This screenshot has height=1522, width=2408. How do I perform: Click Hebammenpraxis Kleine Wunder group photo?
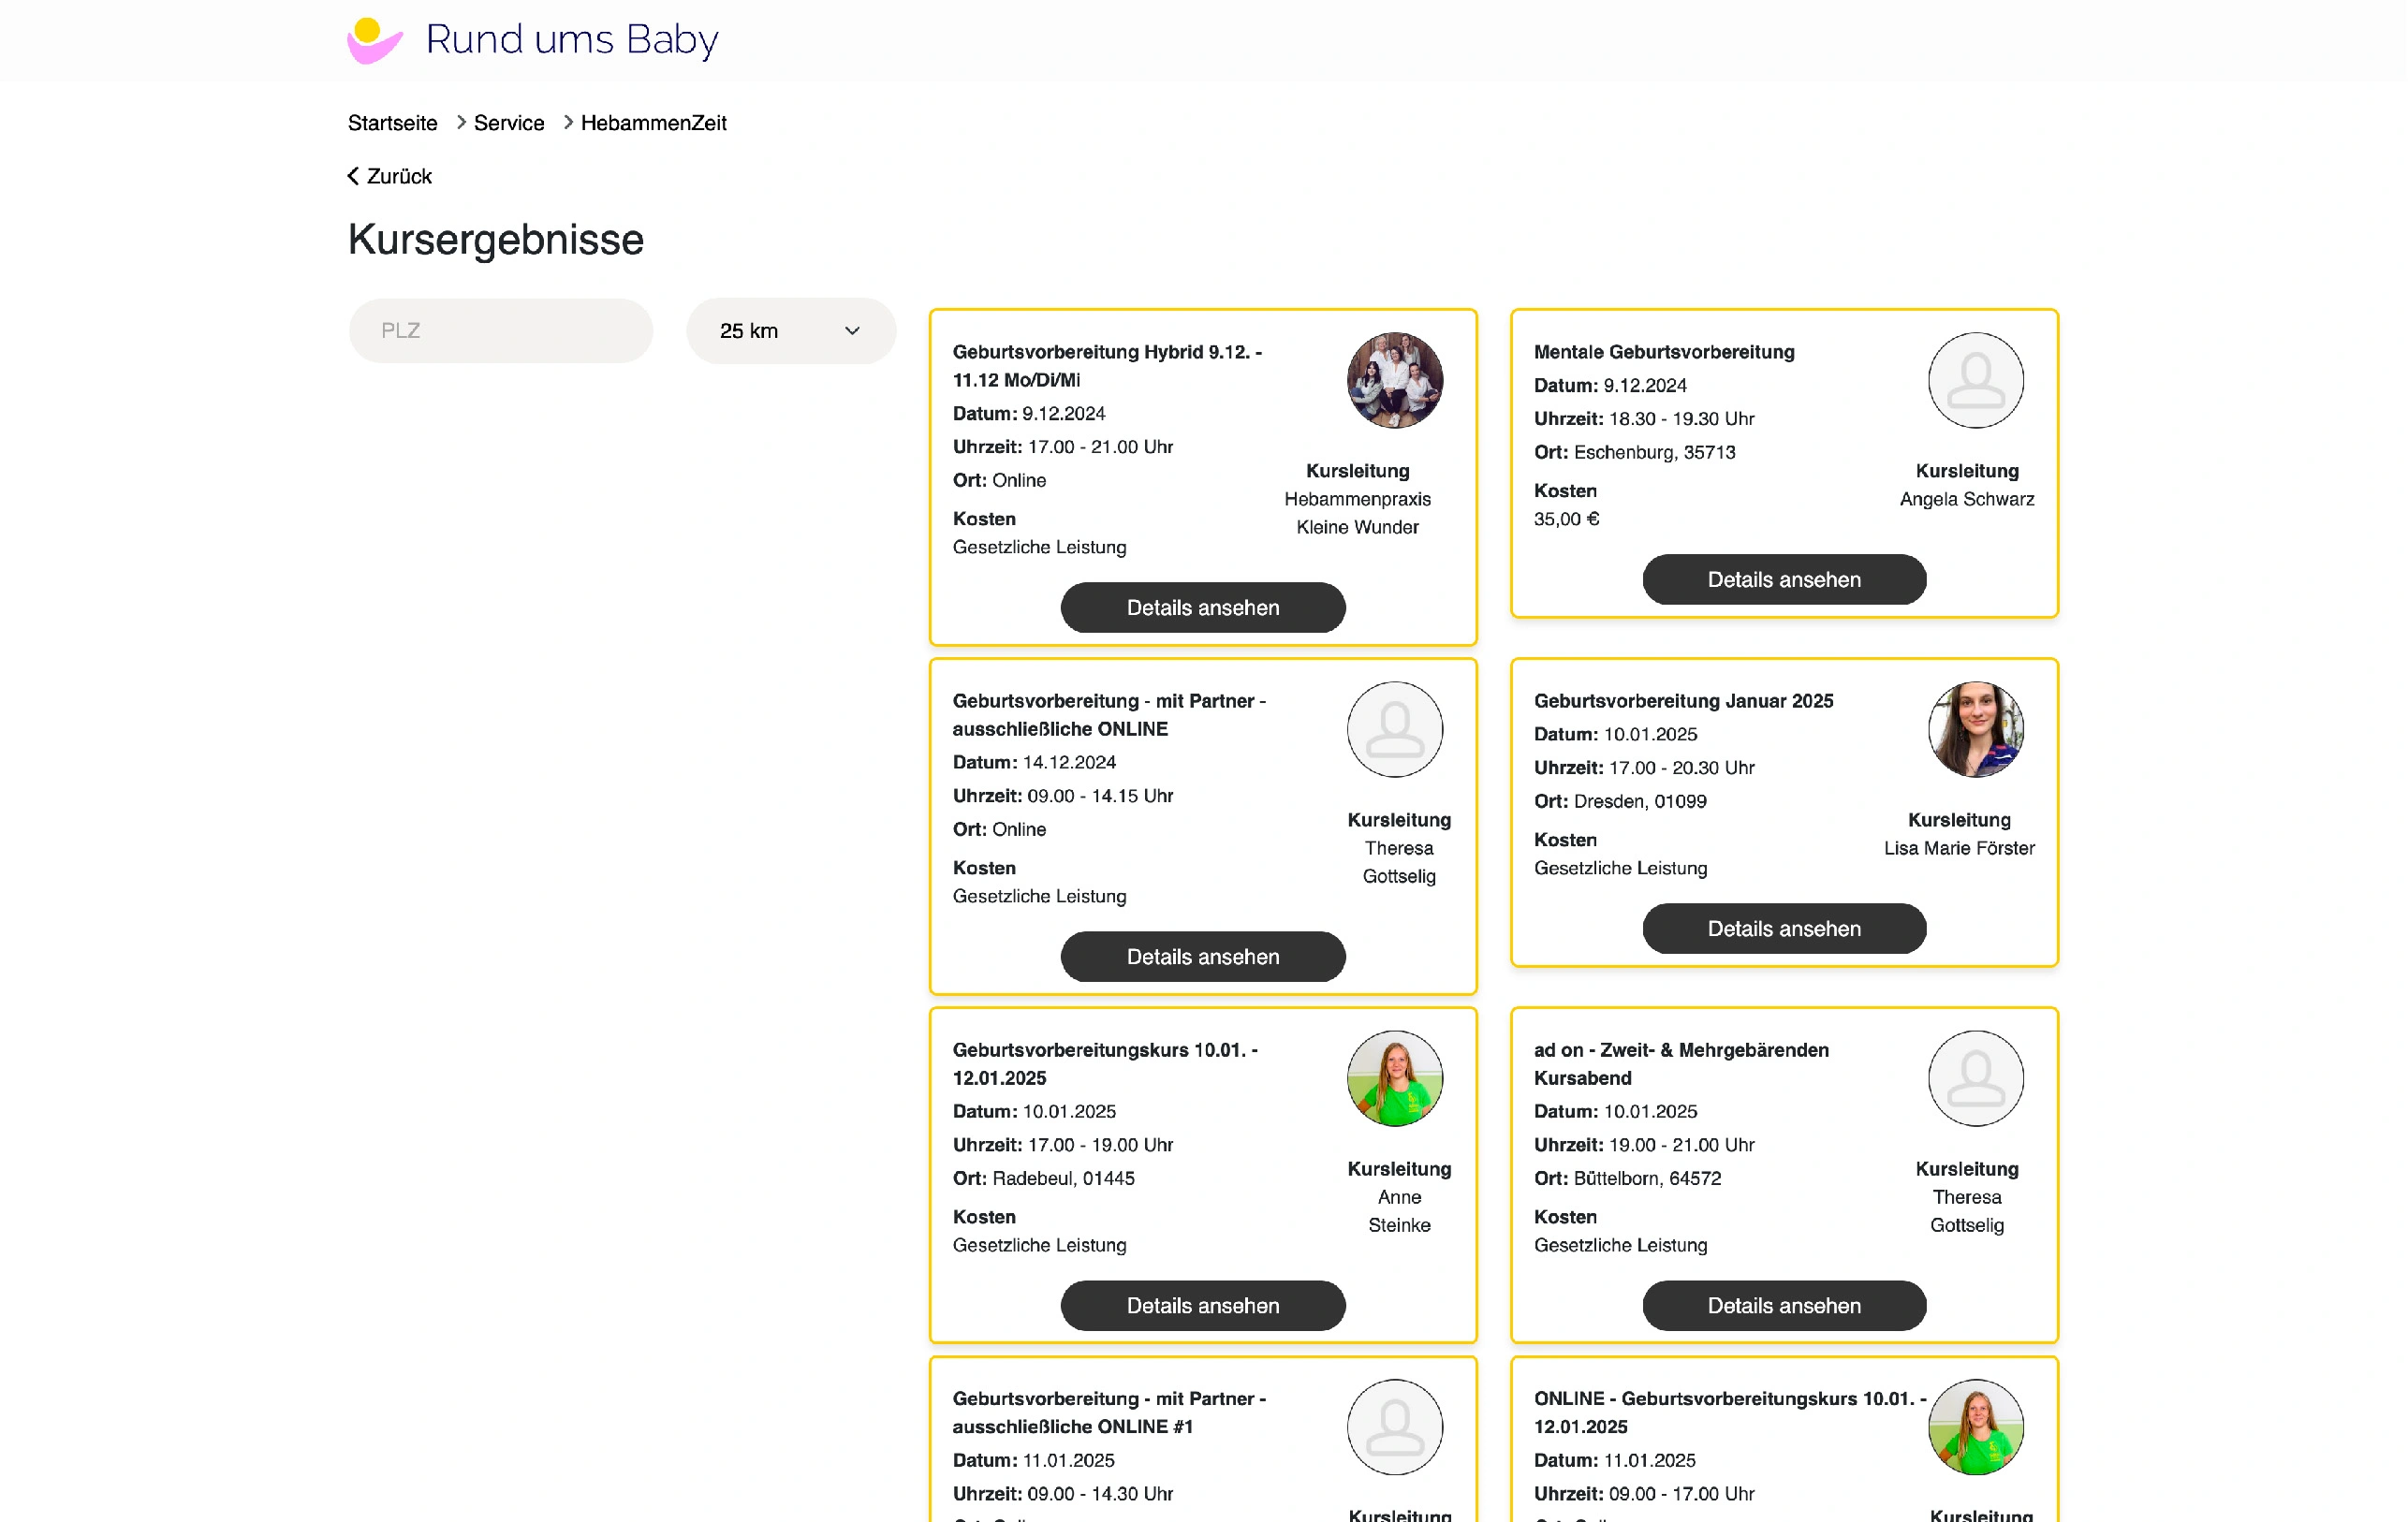(x=1395, y=381)
